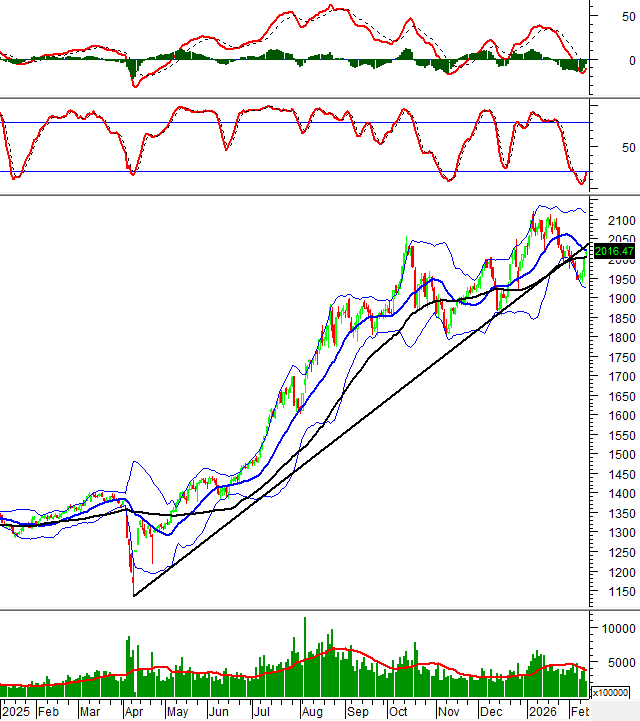Click the 10000 volume axis label
The width and height of the screenshot is (640, 721).
tap(616, 628)
